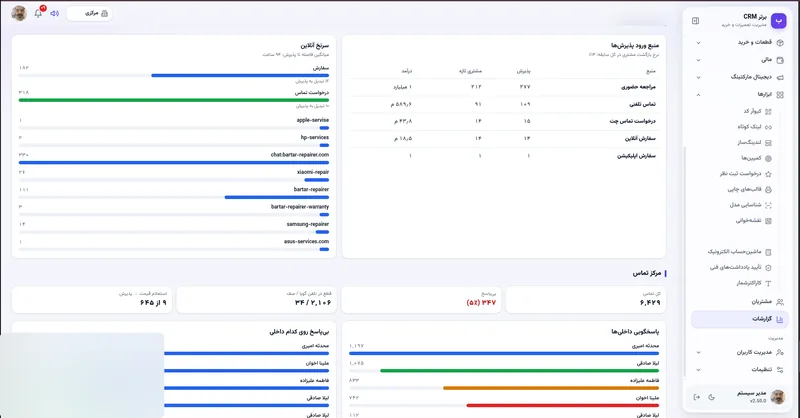Click the printer icon beside قالب‌های چاپی
This screenshot has height=418, width=800.
click(768, 189)
